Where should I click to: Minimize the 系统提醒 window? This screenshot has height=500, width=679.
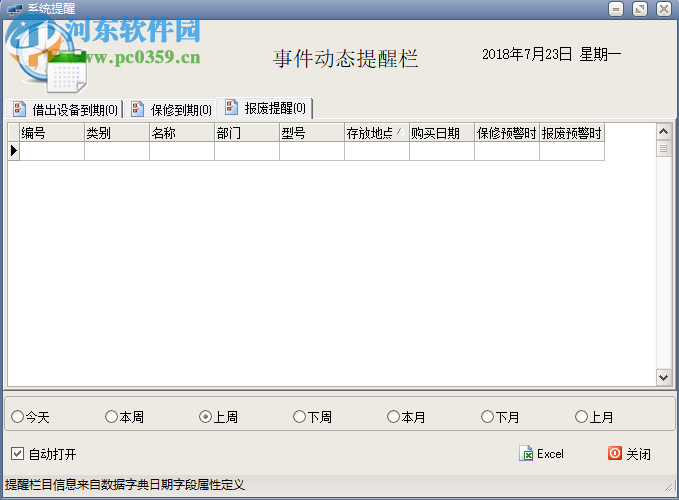pos(616,9)
